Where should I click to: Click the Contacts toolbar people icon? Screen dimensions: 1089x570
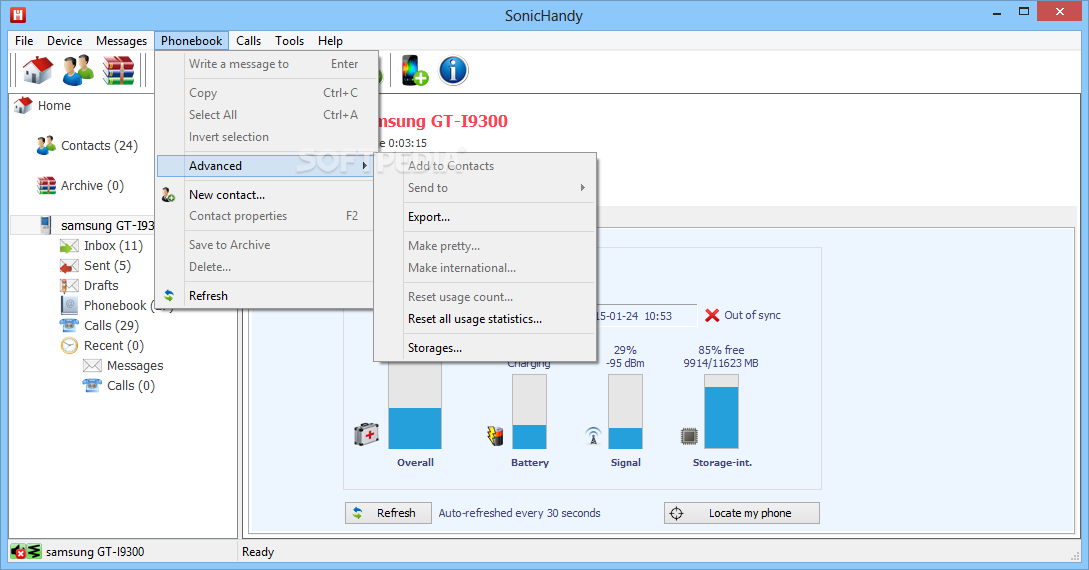[x=78, y=70]
